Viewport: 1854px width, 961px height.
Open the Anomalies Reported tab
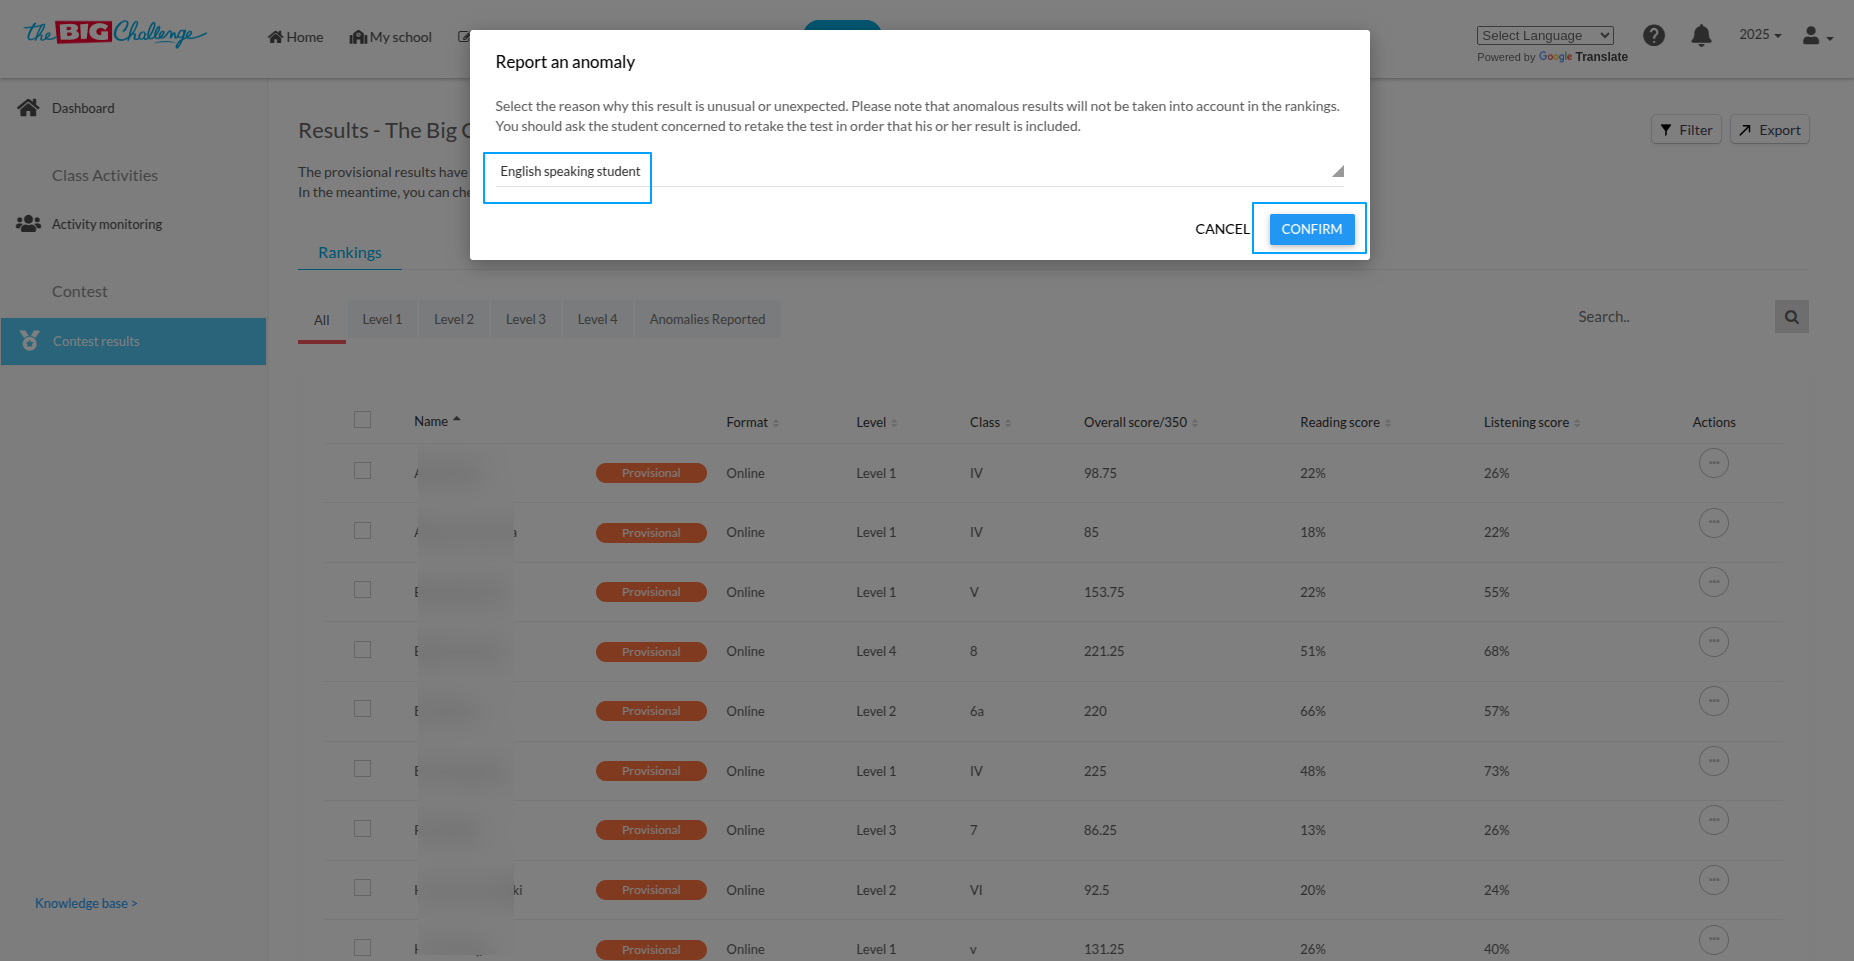pyautogui.click(x=707, y=320)
